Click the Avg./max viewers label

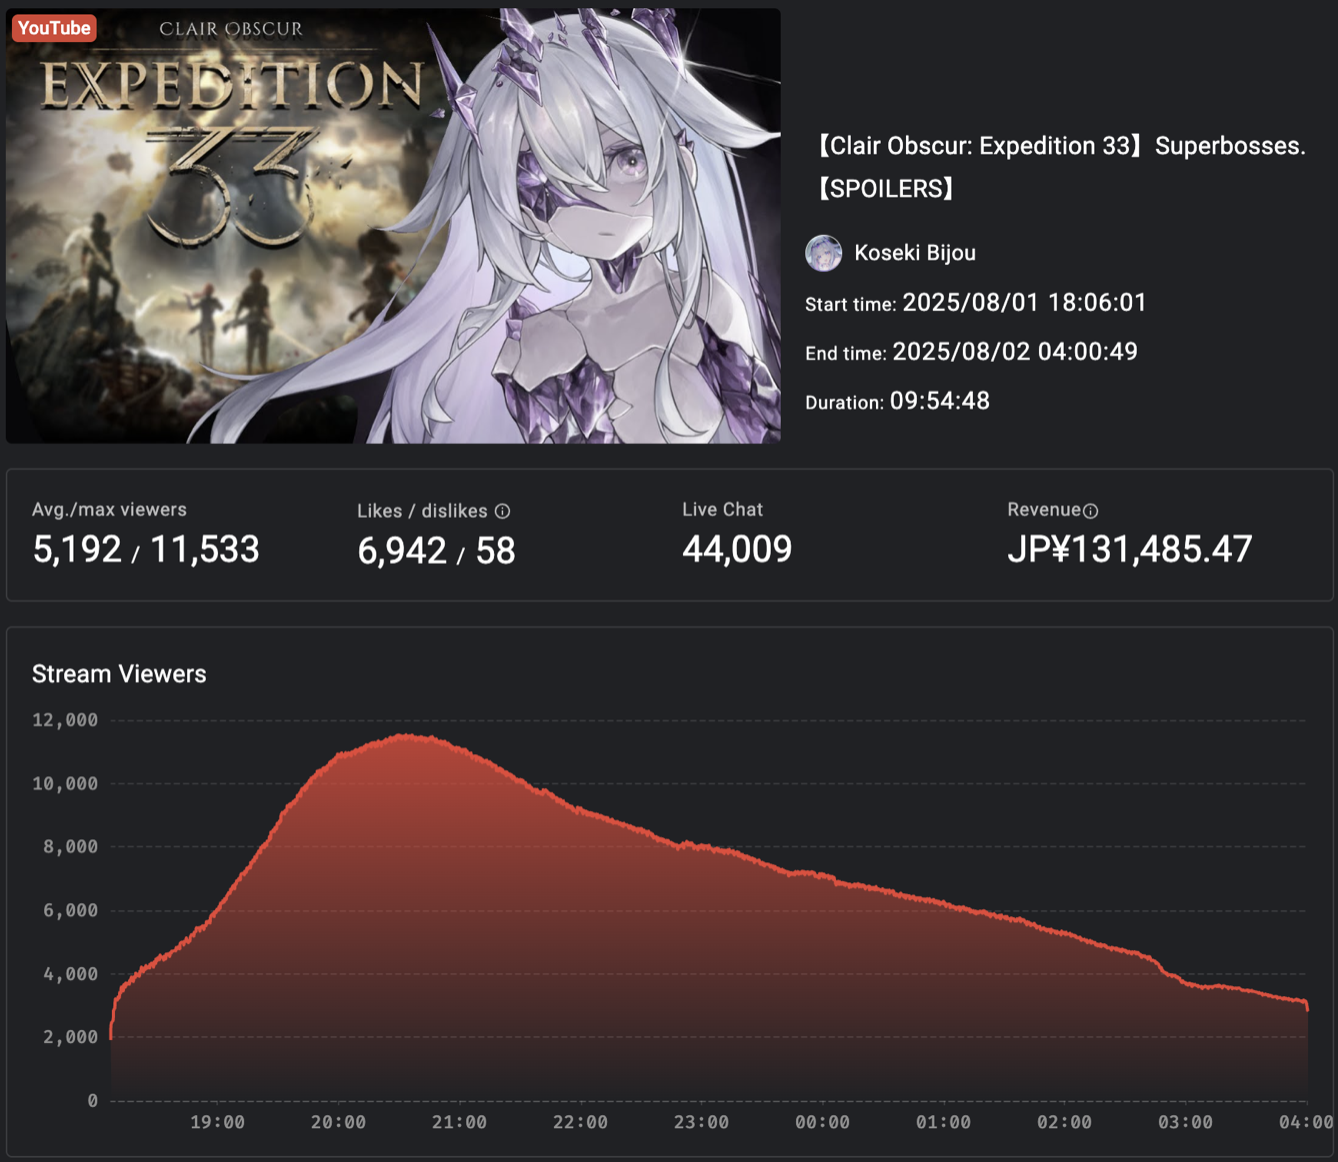[x=109, y=510]
